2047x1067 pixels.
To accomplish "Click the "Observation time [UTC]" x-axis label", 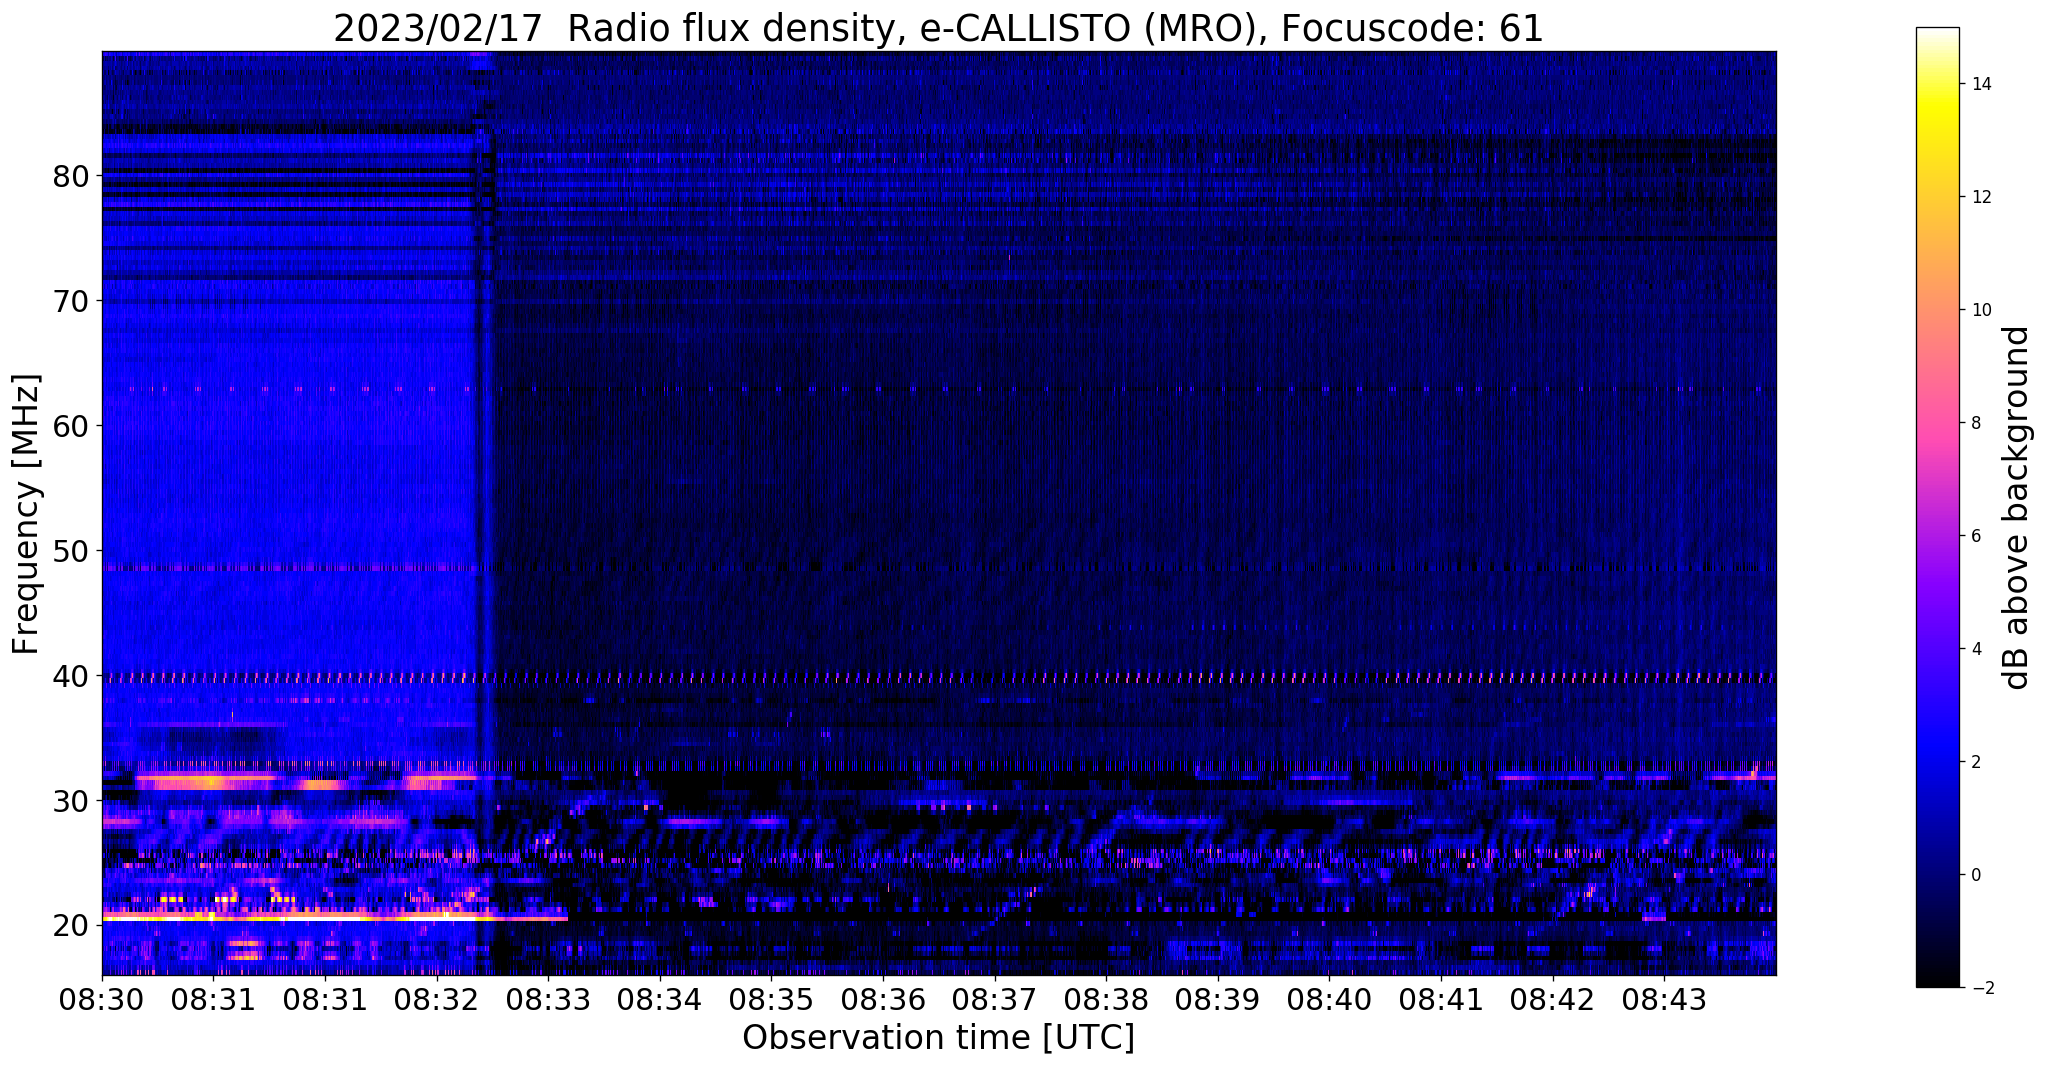I will 938,1038.
